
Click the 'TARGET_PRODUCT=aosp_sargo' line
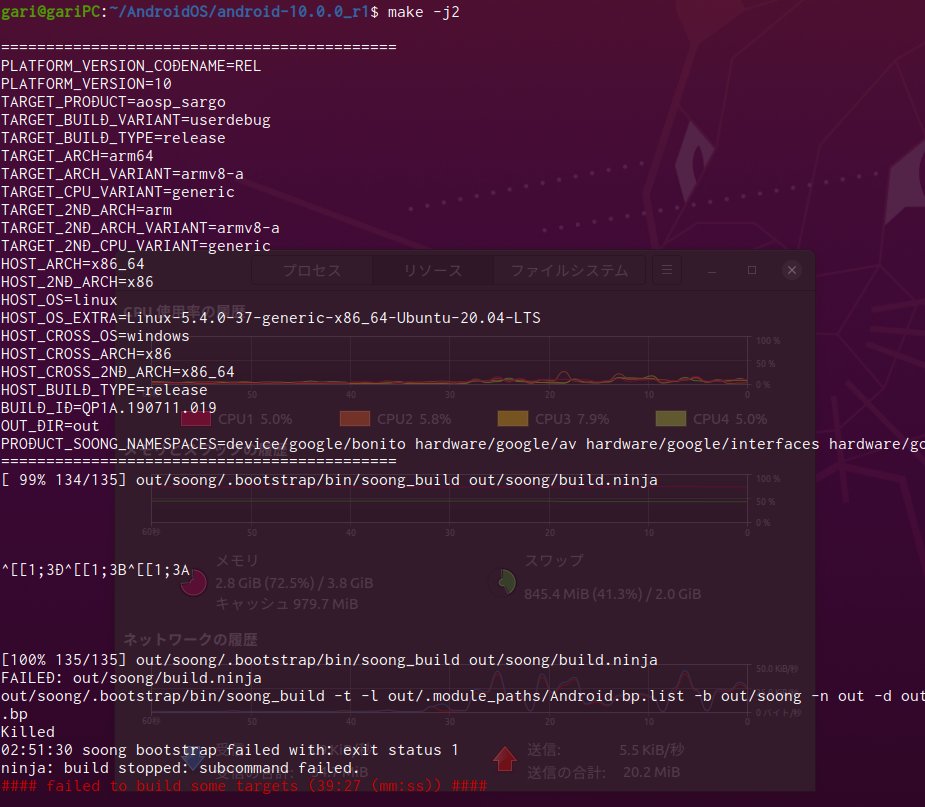[113, 101]
